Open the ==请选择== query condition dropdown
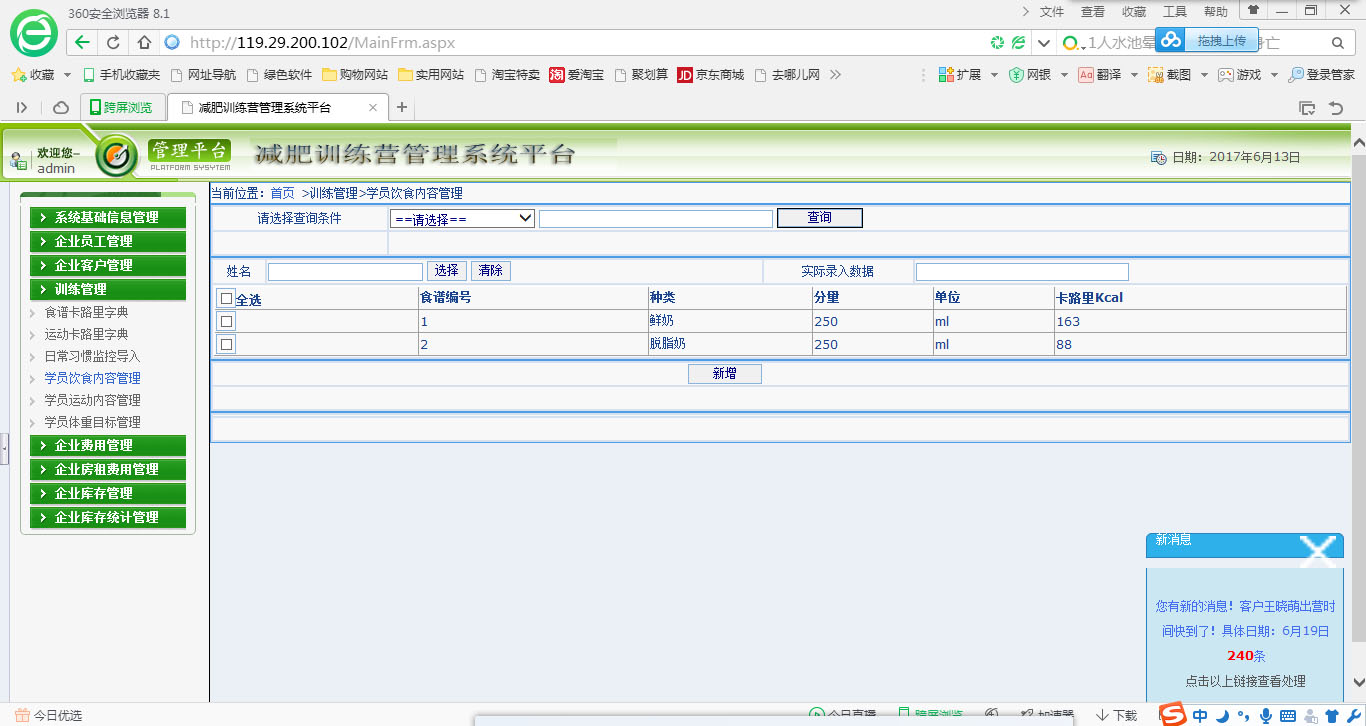This screenshot has width=1366, height=726. (x=462, y=218)
